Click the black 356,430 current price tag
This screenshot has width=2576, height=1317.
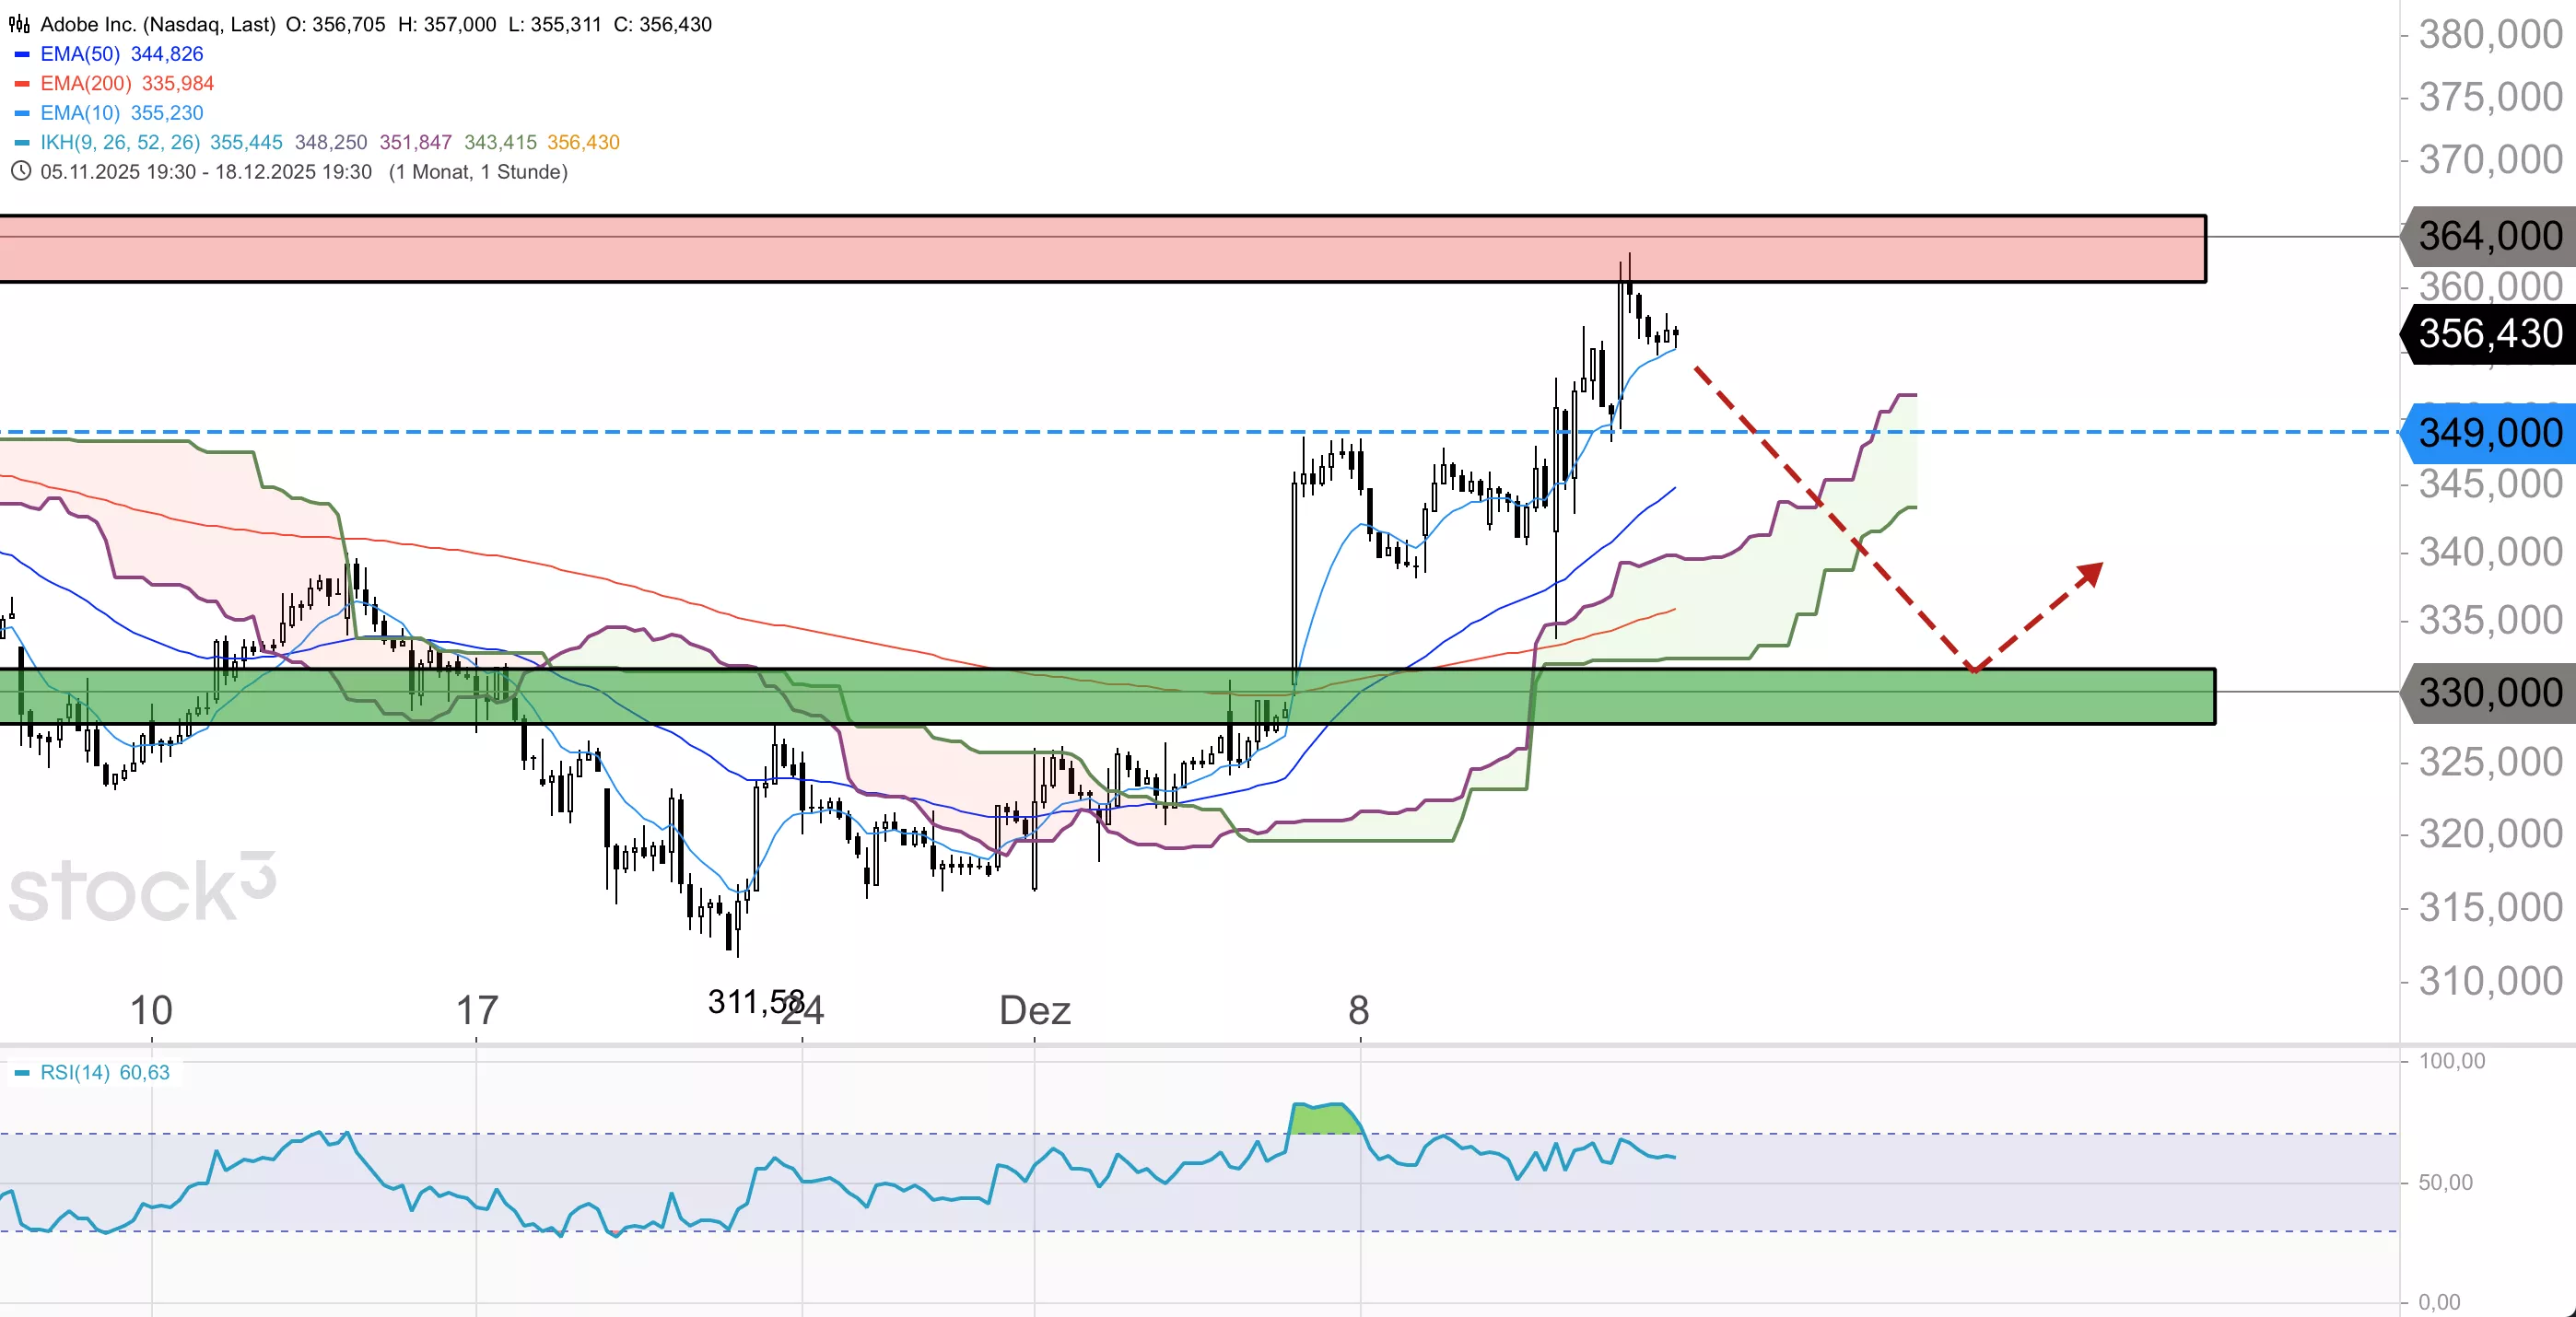(x=2489, y=333)
